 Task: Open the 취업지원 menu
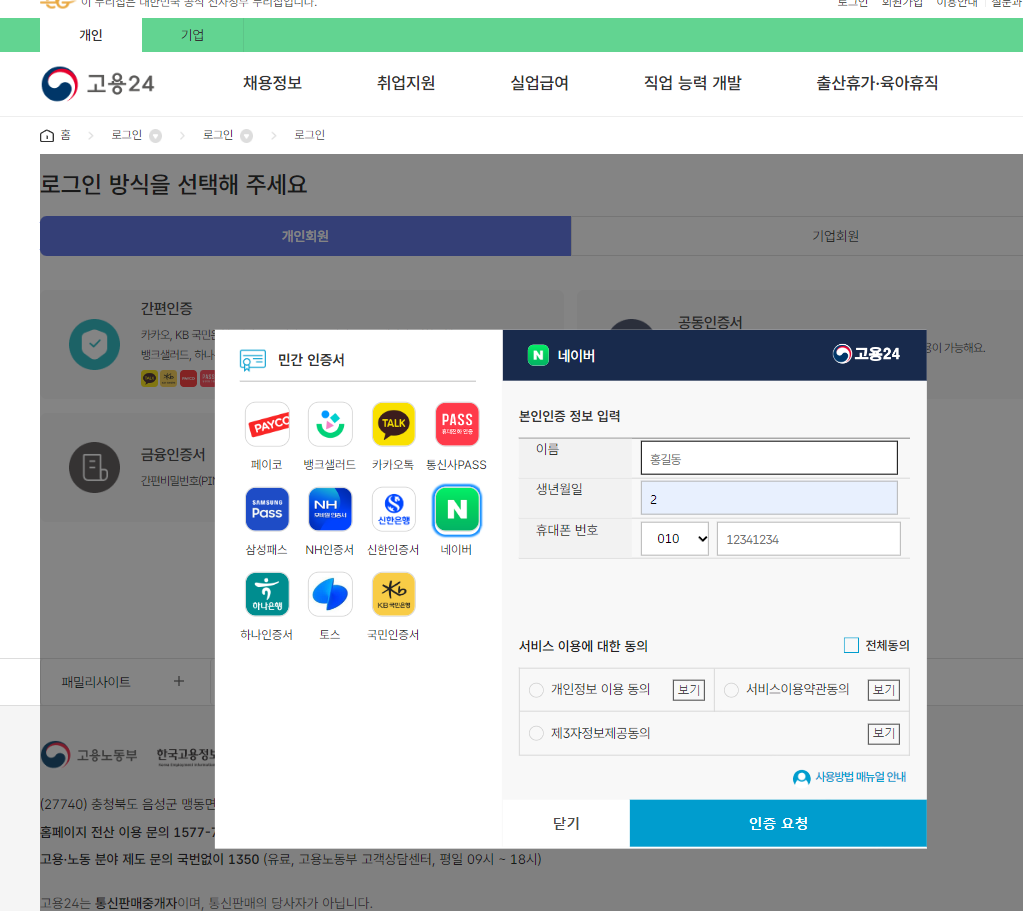406,83
